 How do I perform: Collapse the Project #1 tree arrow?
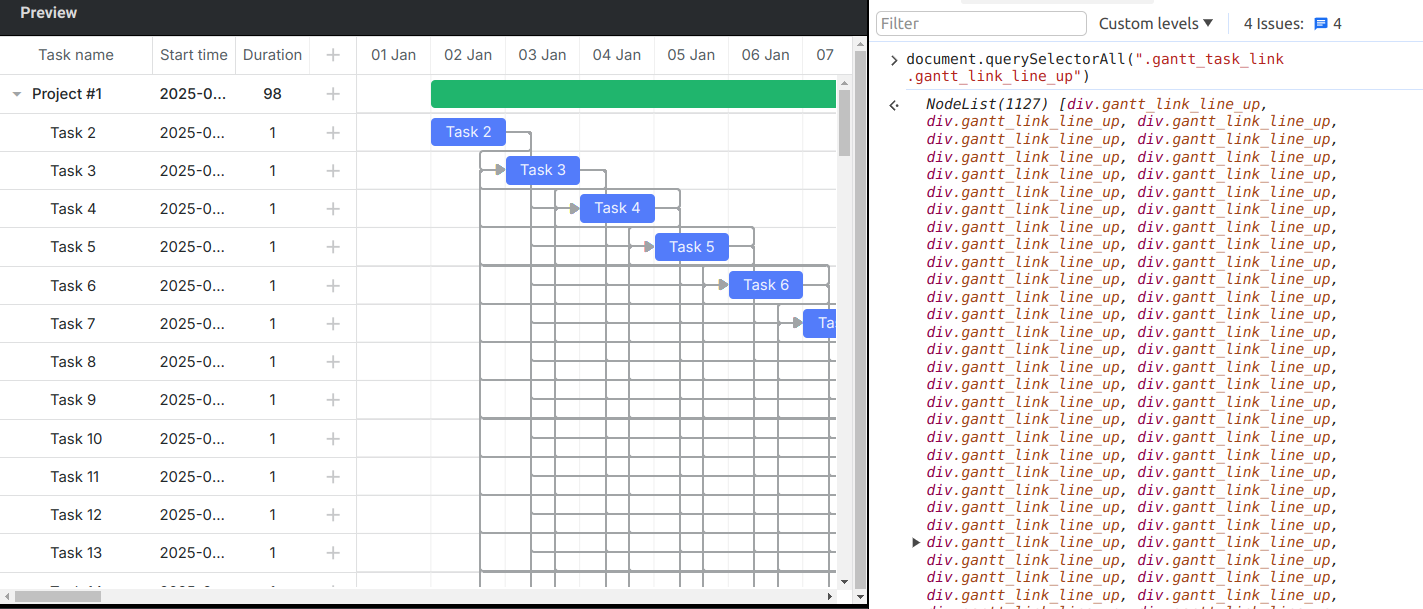(x=17, y=94)
